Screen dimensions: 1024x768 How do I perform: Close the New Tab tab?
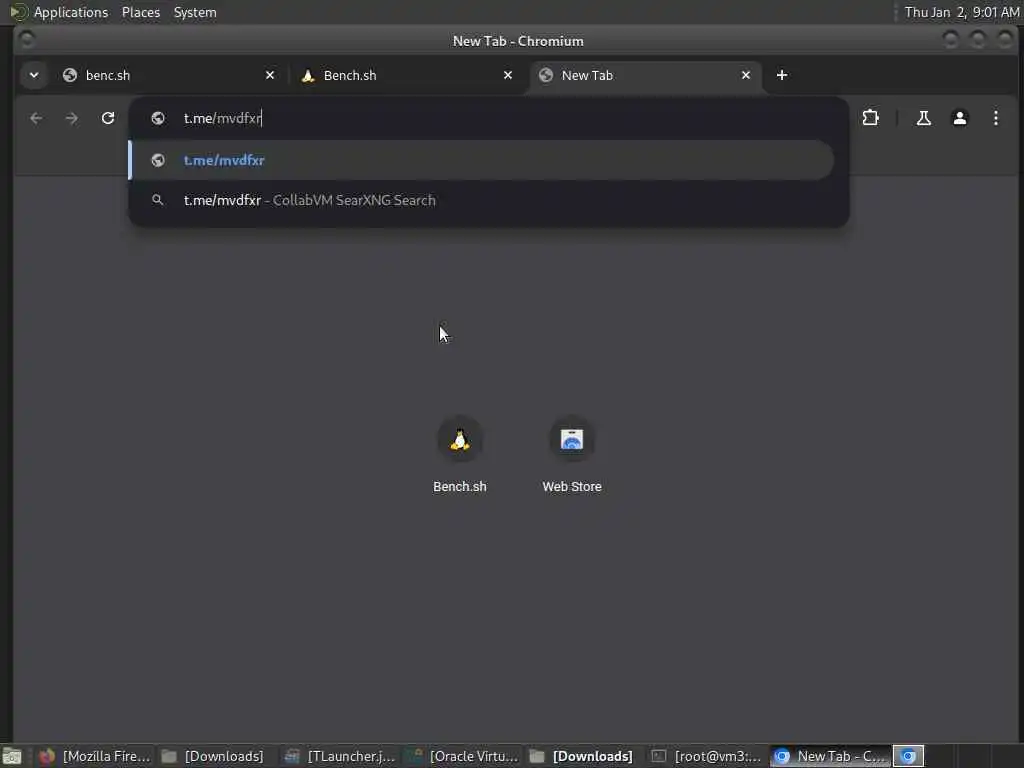746,75
